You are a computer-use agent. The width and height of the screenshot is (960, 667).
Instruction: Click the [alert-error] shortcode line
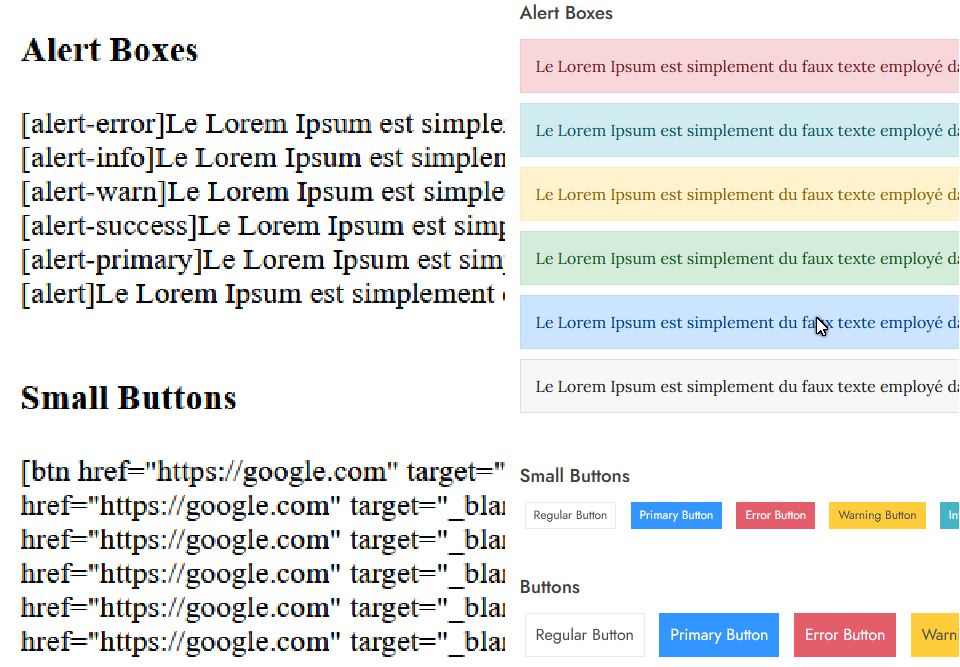[x=263, y=124]
